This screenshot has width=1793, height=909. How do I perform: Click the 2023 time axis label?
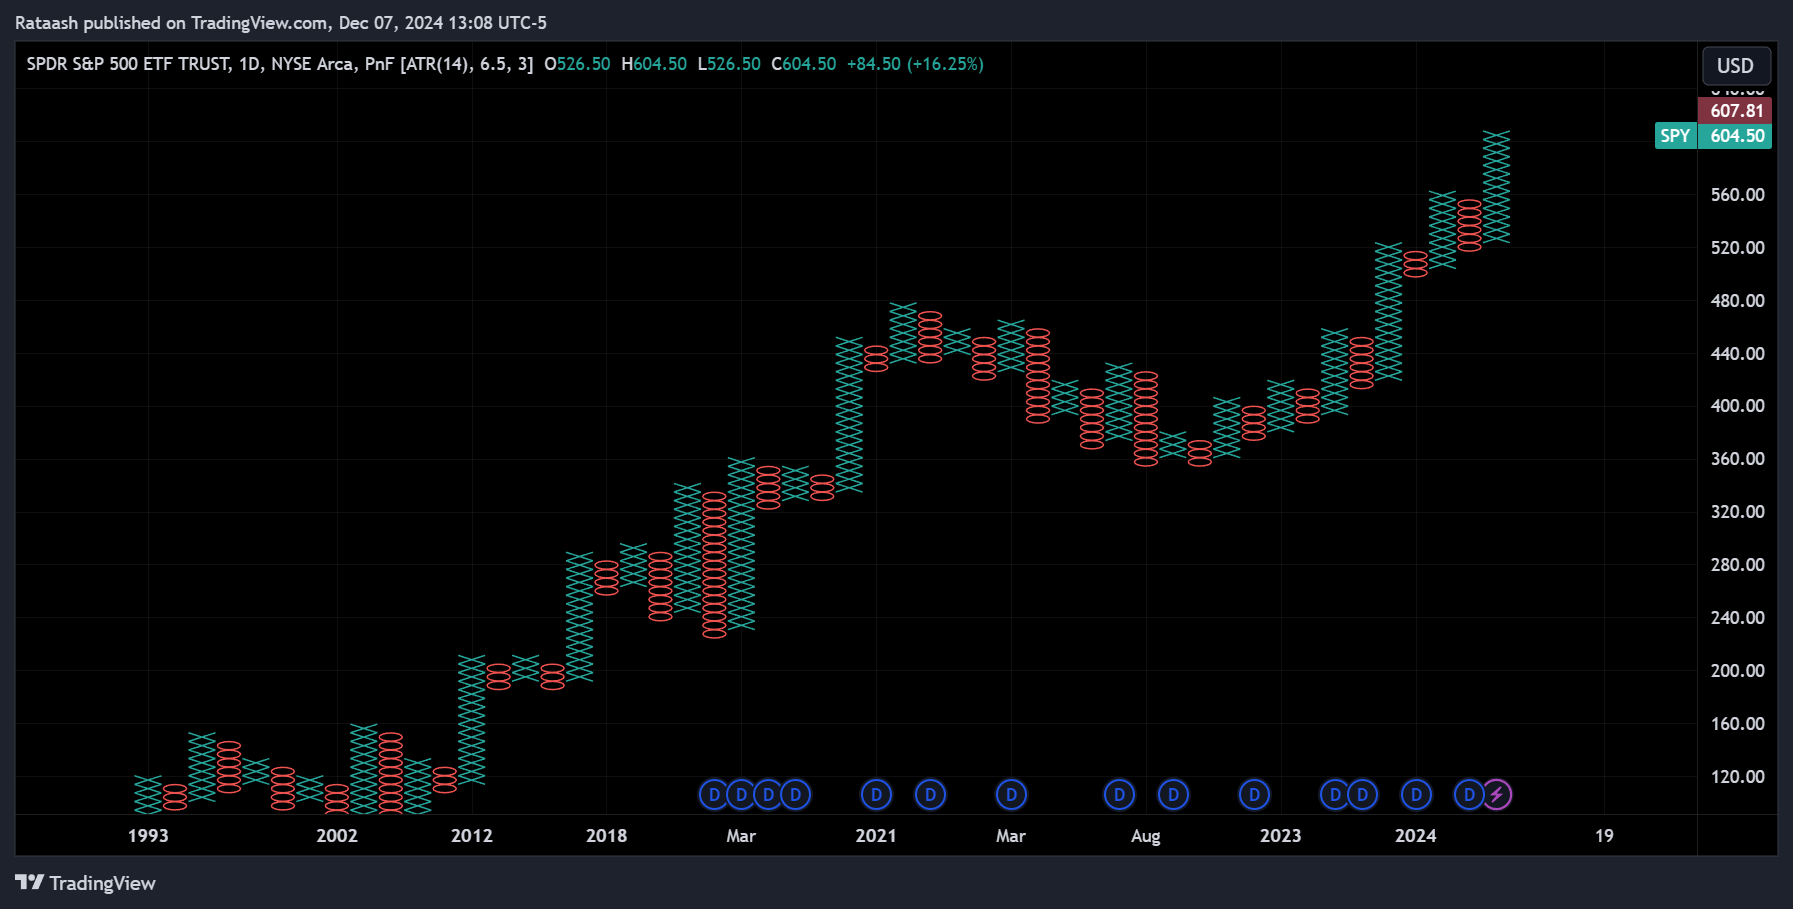pyautogui.click(x=1281, y=836)
